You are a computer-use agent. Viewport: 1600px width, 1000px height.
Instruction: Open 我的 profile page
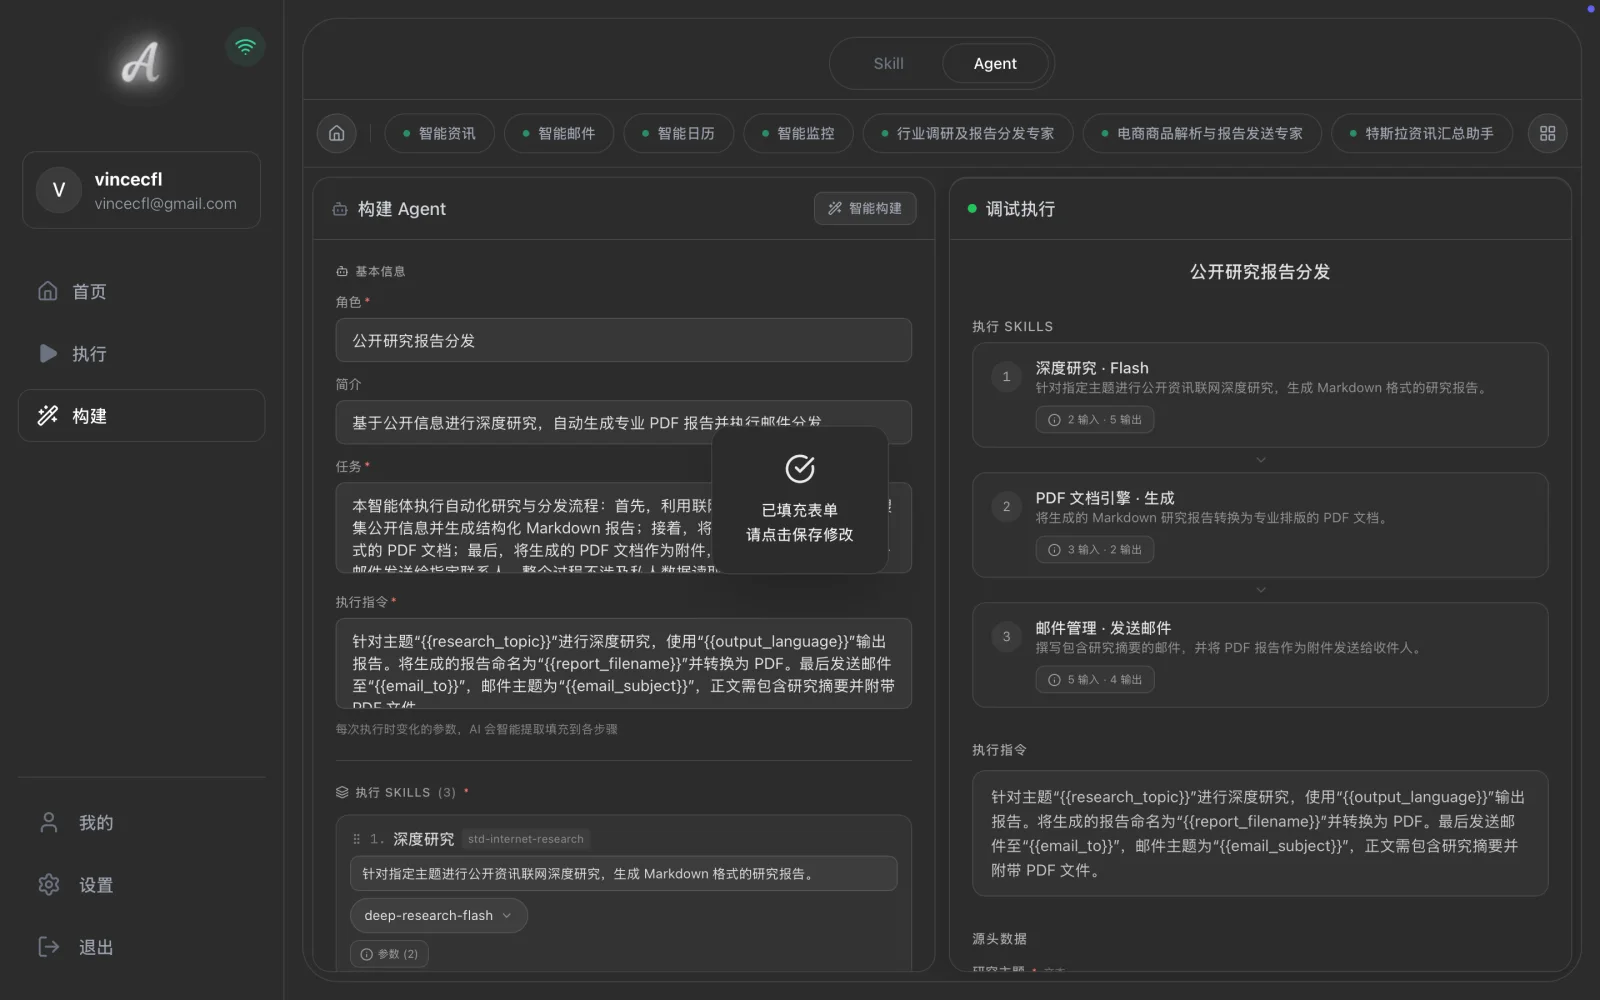(141, 822)
